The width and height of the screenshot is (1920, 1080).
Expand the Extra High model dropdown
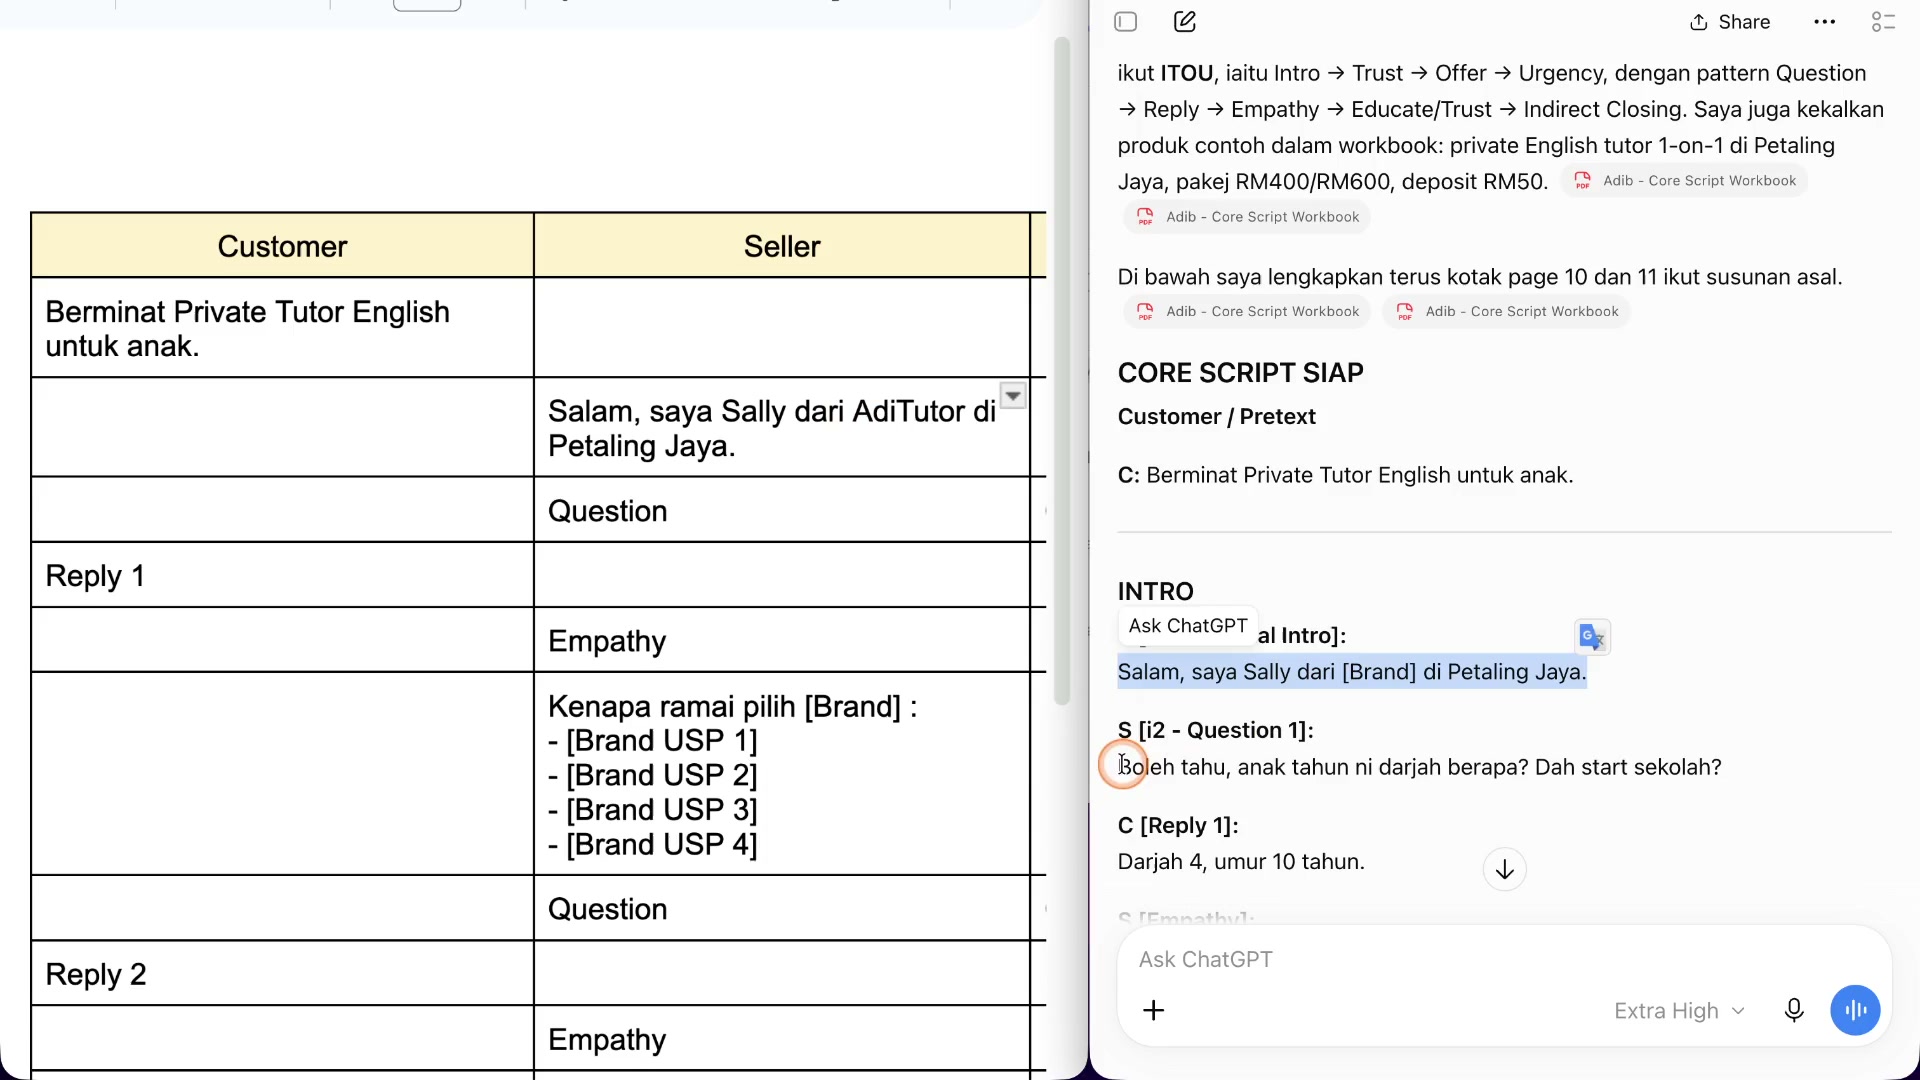coord(1680,1011)
